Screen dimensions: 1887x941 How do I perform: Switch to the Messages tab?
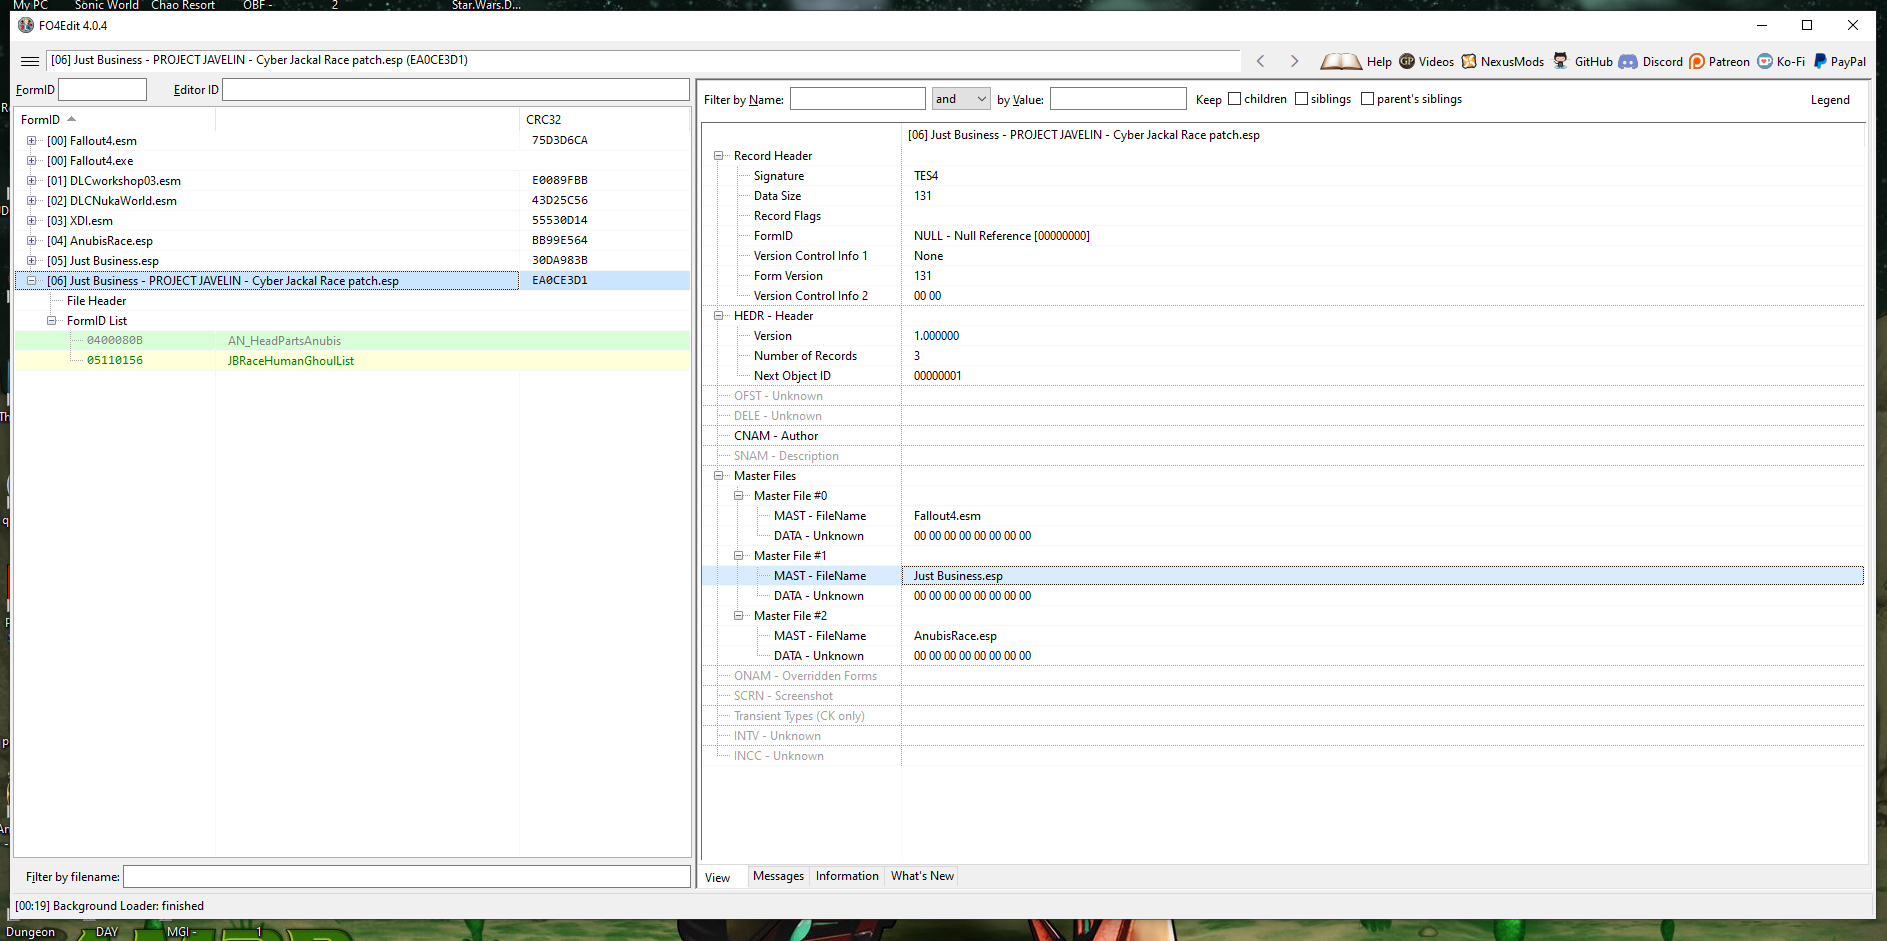point(778,876)
